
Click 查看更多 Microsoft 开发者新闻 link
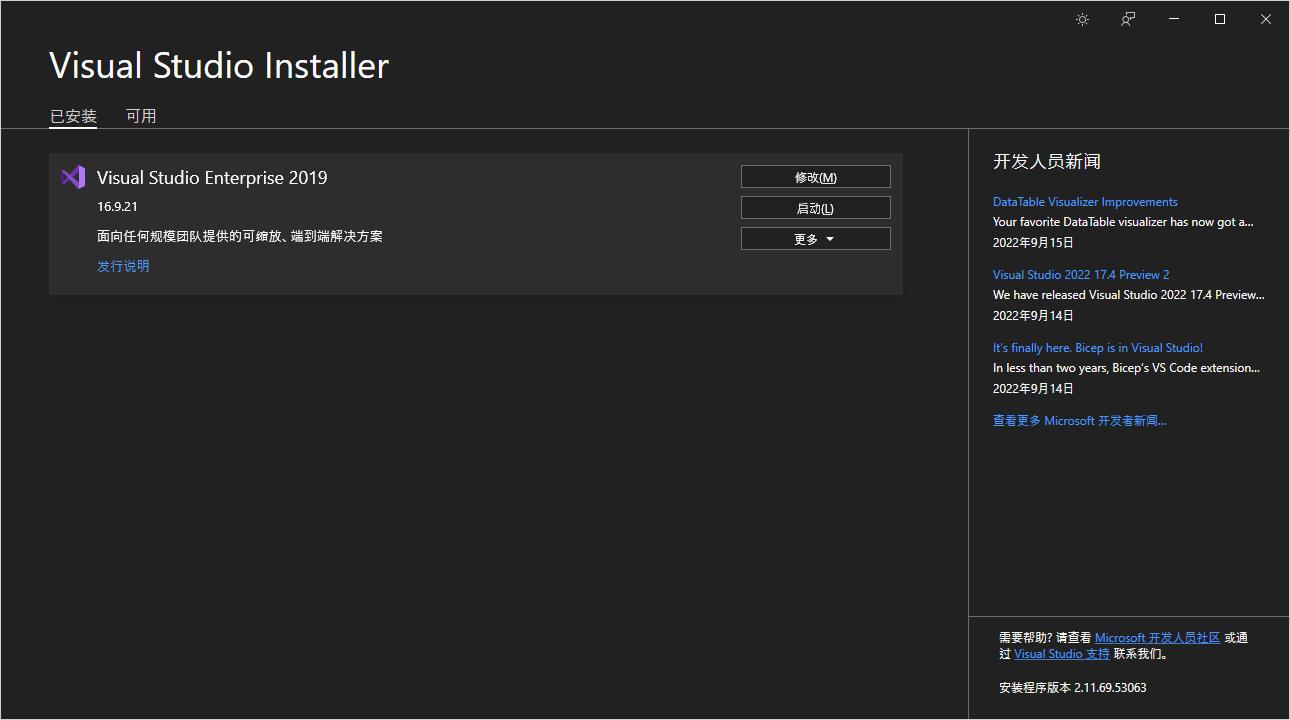pos(1079,421)
